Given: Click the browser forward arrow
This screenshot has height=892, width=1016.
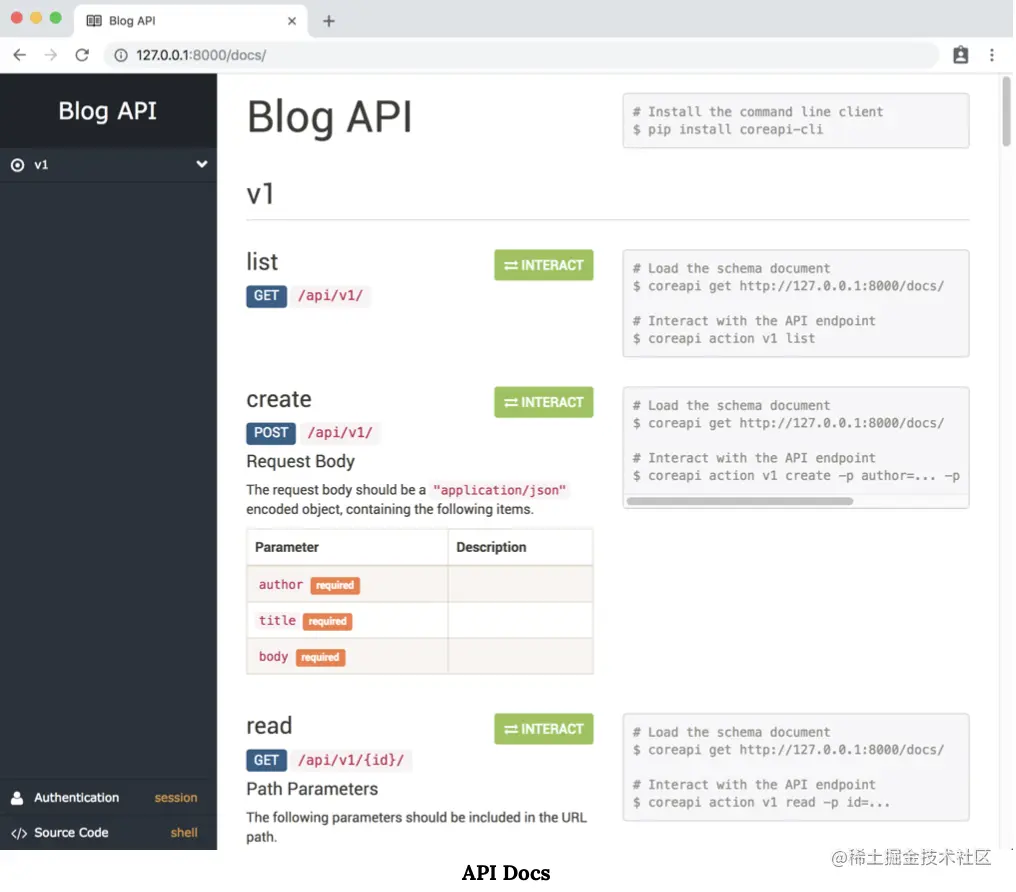Looking at the screenshot, I should 51,55.
